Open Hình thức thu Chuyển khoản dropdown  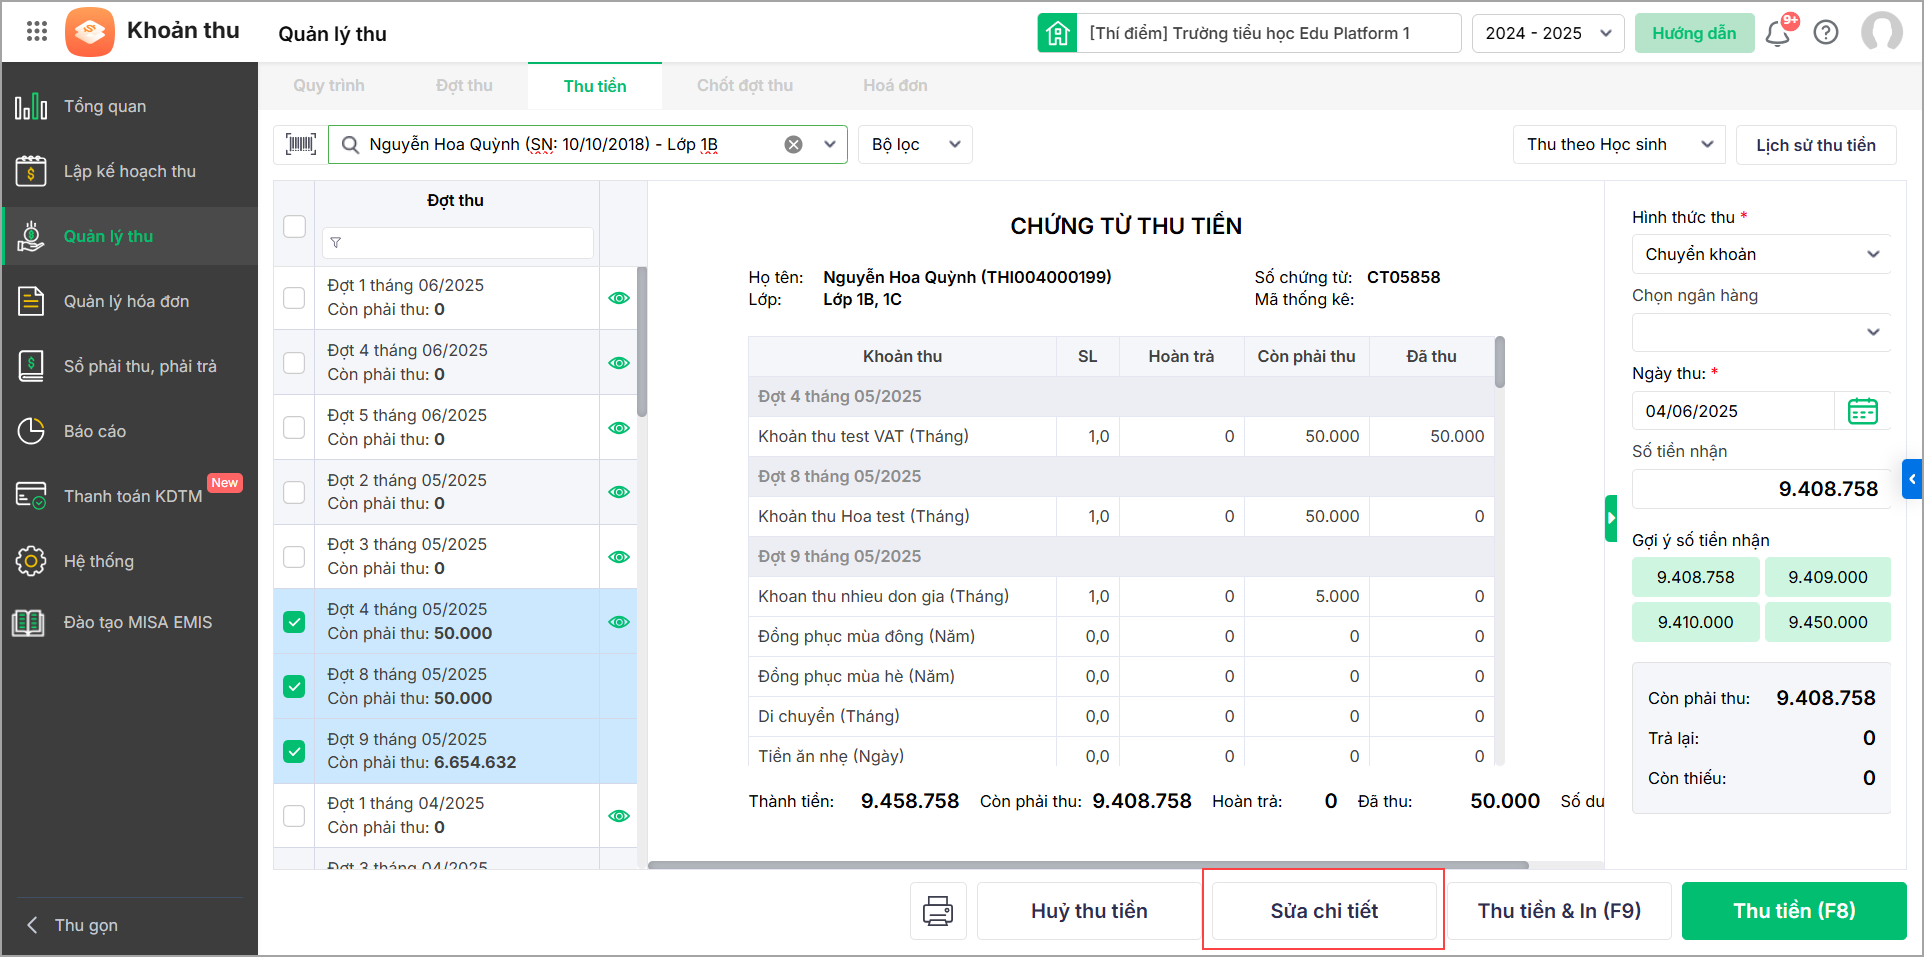[x=1761, y=254]
